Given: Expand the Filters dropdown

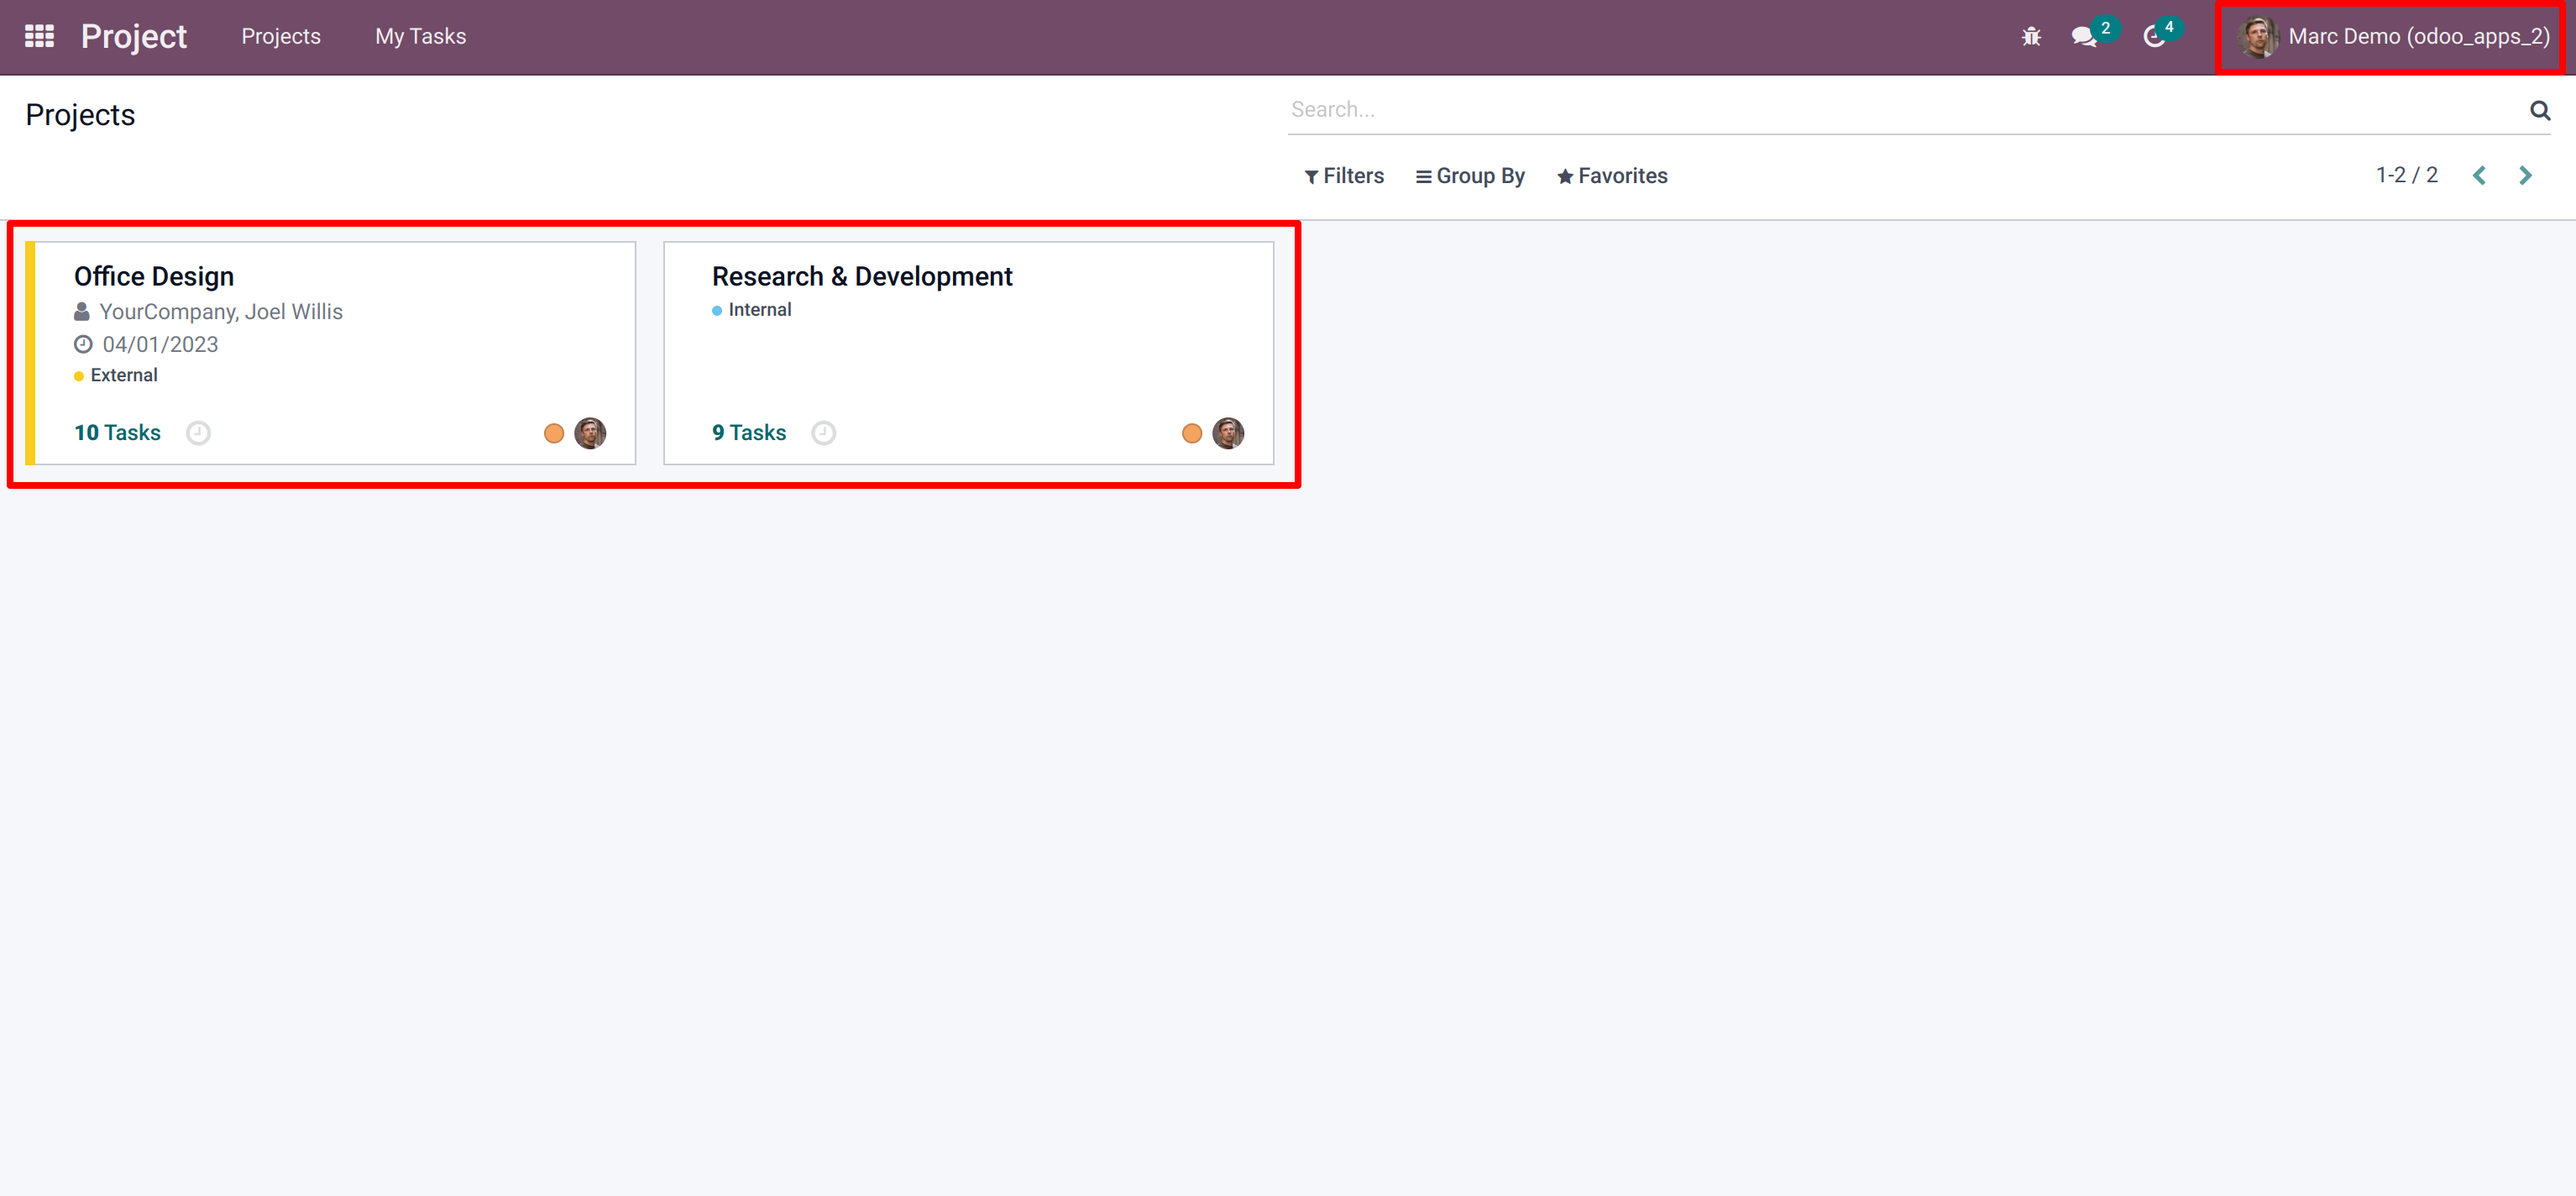Looking at the screenshot, I should [x=1344, y=176].
